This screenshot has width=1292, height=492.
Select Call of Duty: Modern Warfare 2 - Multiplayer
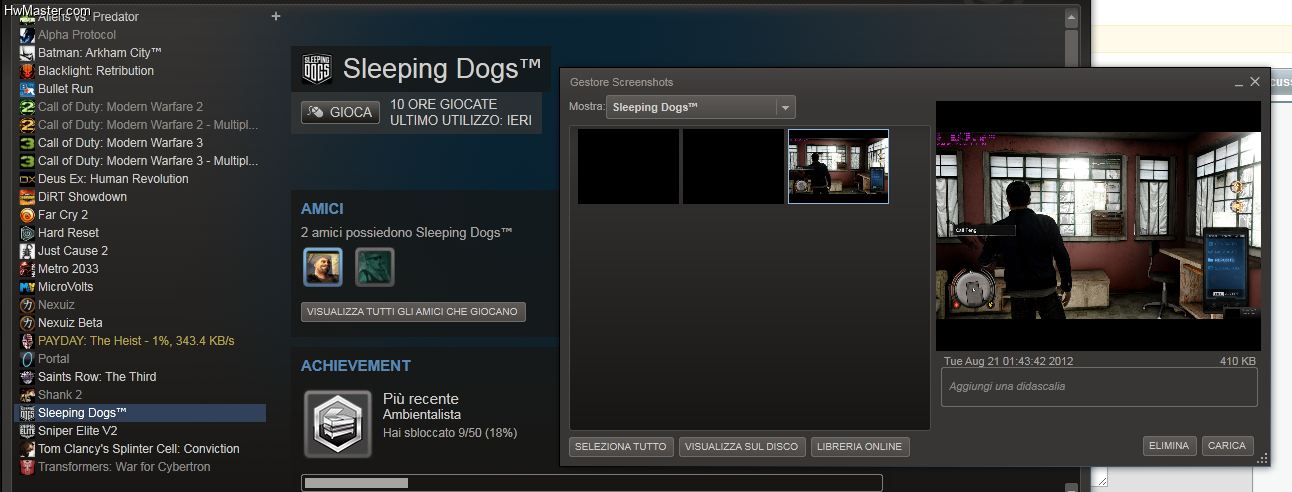tap(140, 125)
